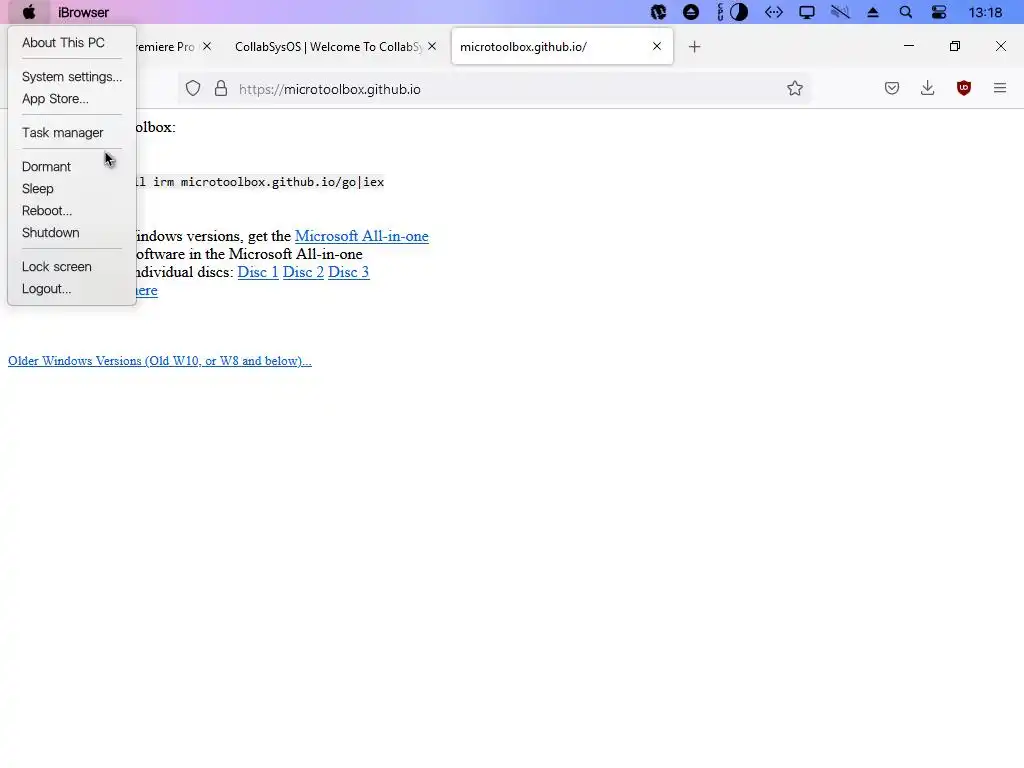Click the tracking protection shield icon
The height and width of the screenshot is (768, 1024).
point(193,89)
